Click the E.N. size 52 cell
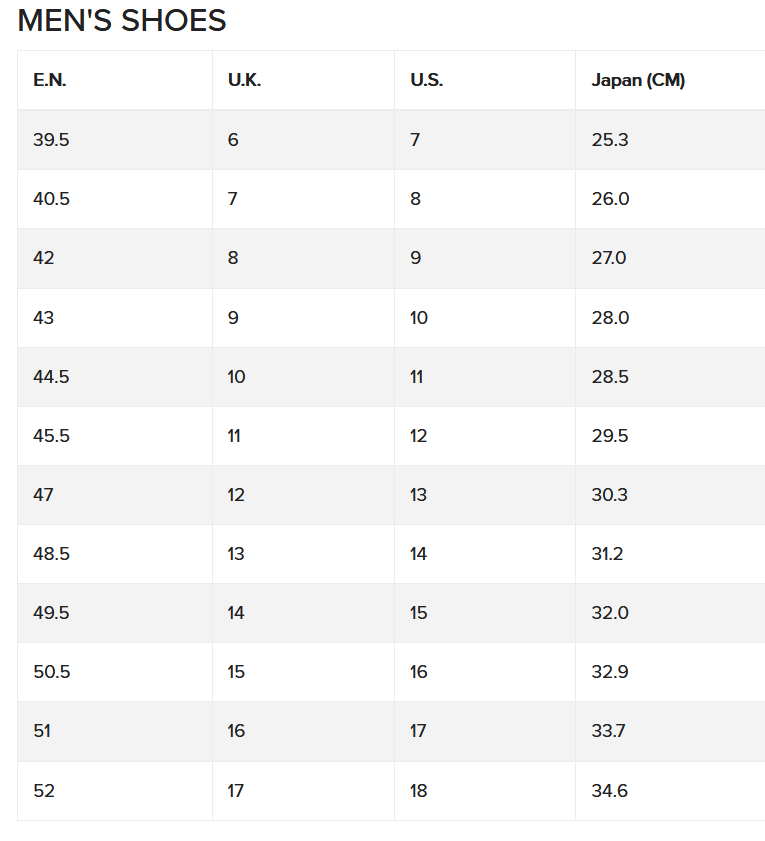 pos(115,791)
